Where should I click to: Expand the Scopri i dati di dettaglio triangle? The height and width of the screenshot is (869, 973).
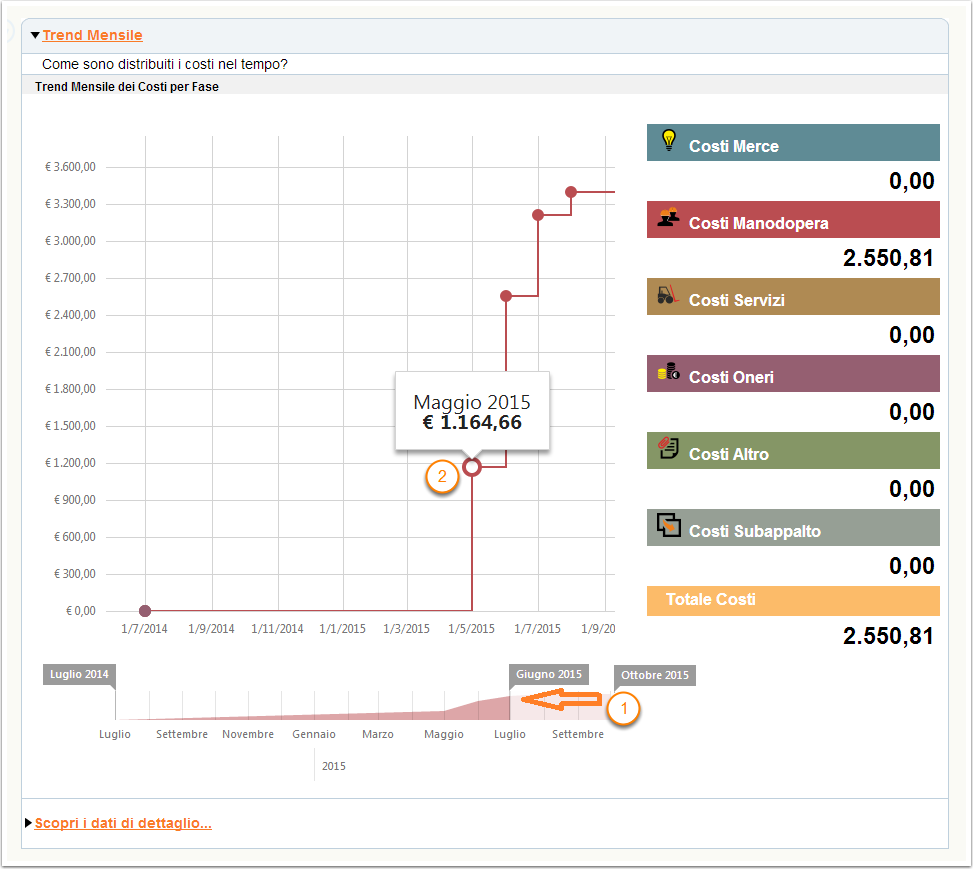coord(28,823)
